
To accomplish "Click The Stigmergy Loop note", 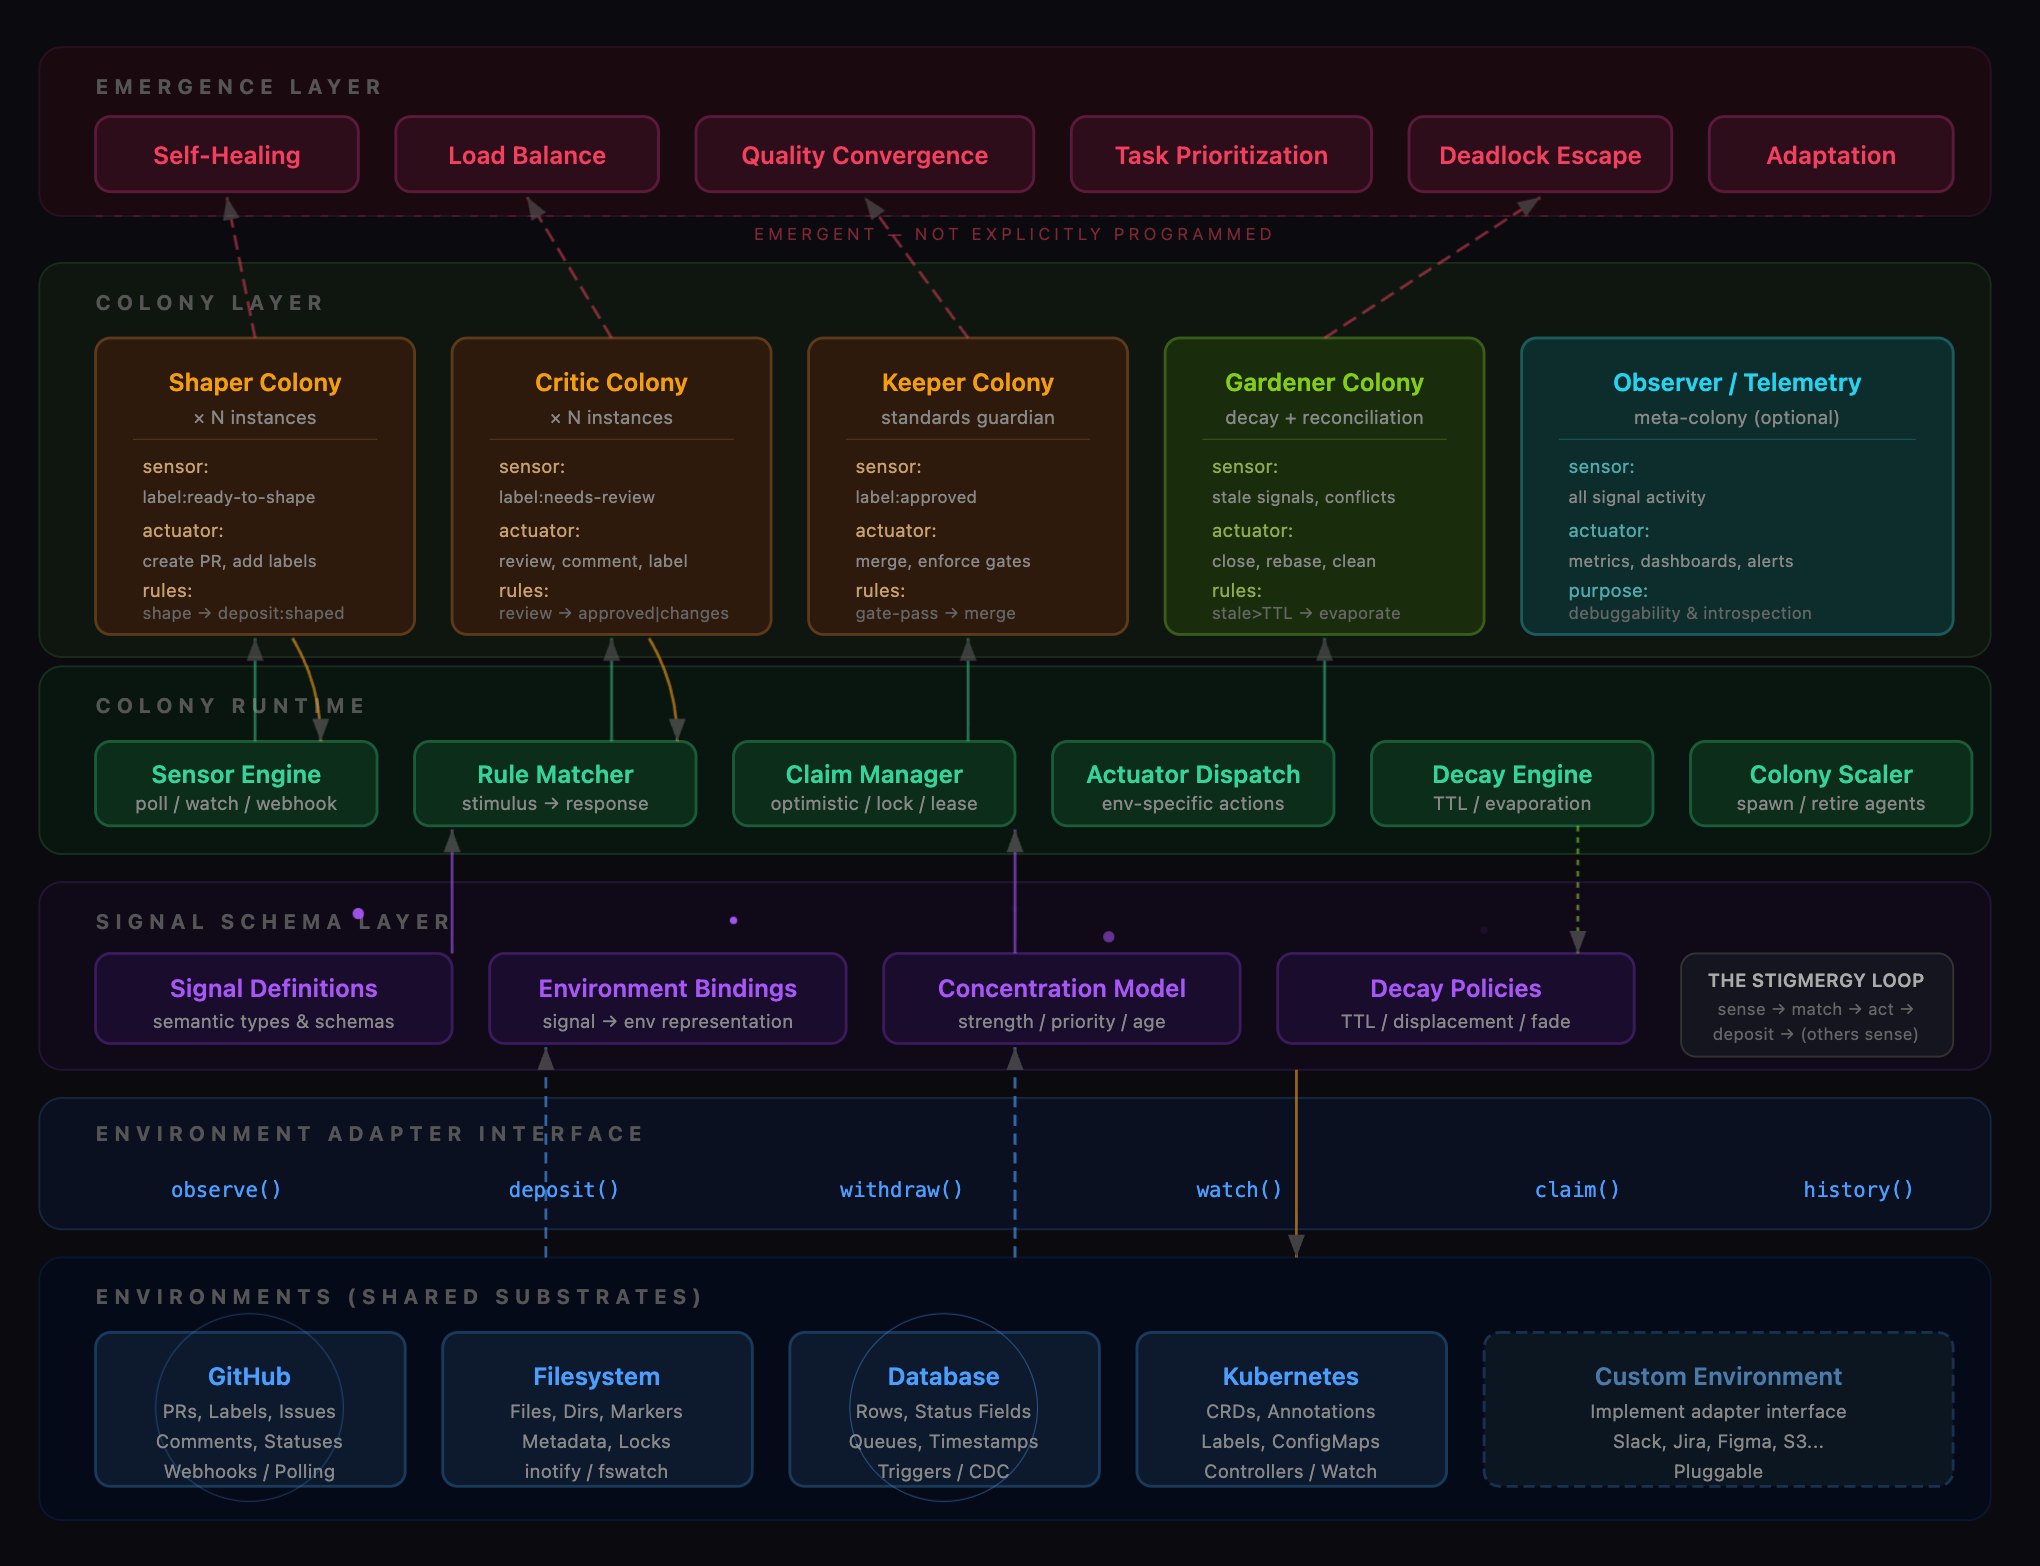I will pos(1816,1005).
